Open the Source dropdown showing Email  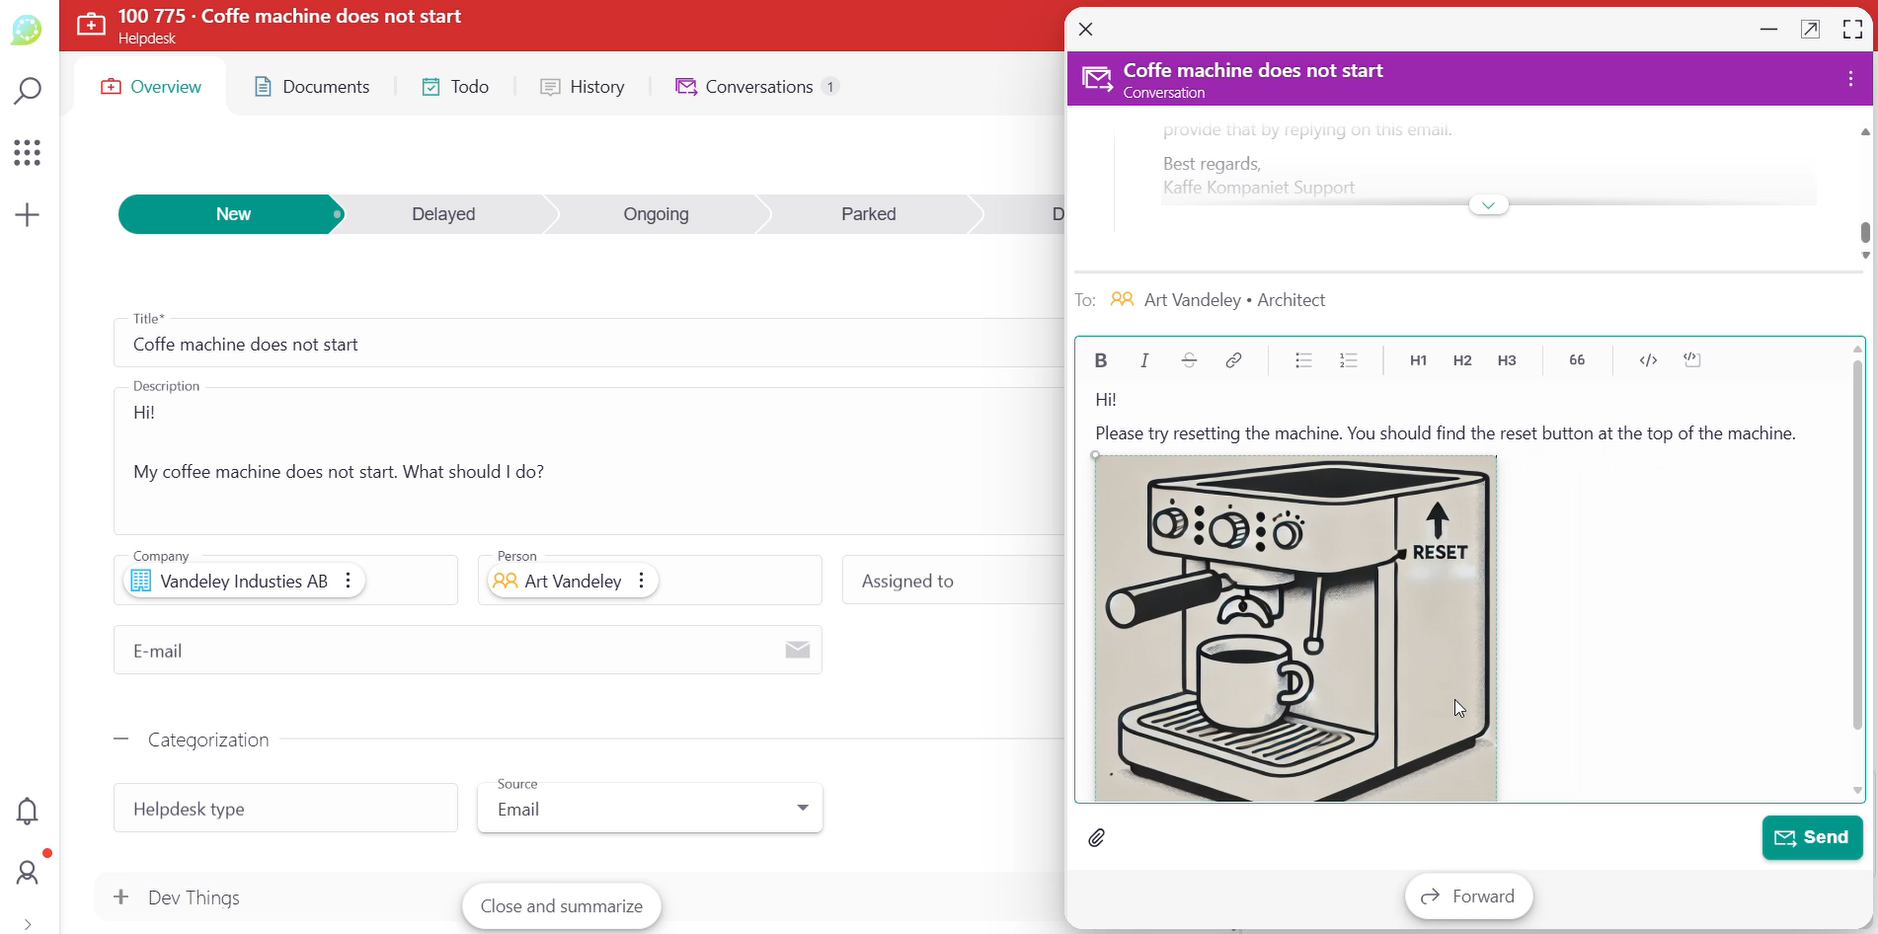(650, 808)
